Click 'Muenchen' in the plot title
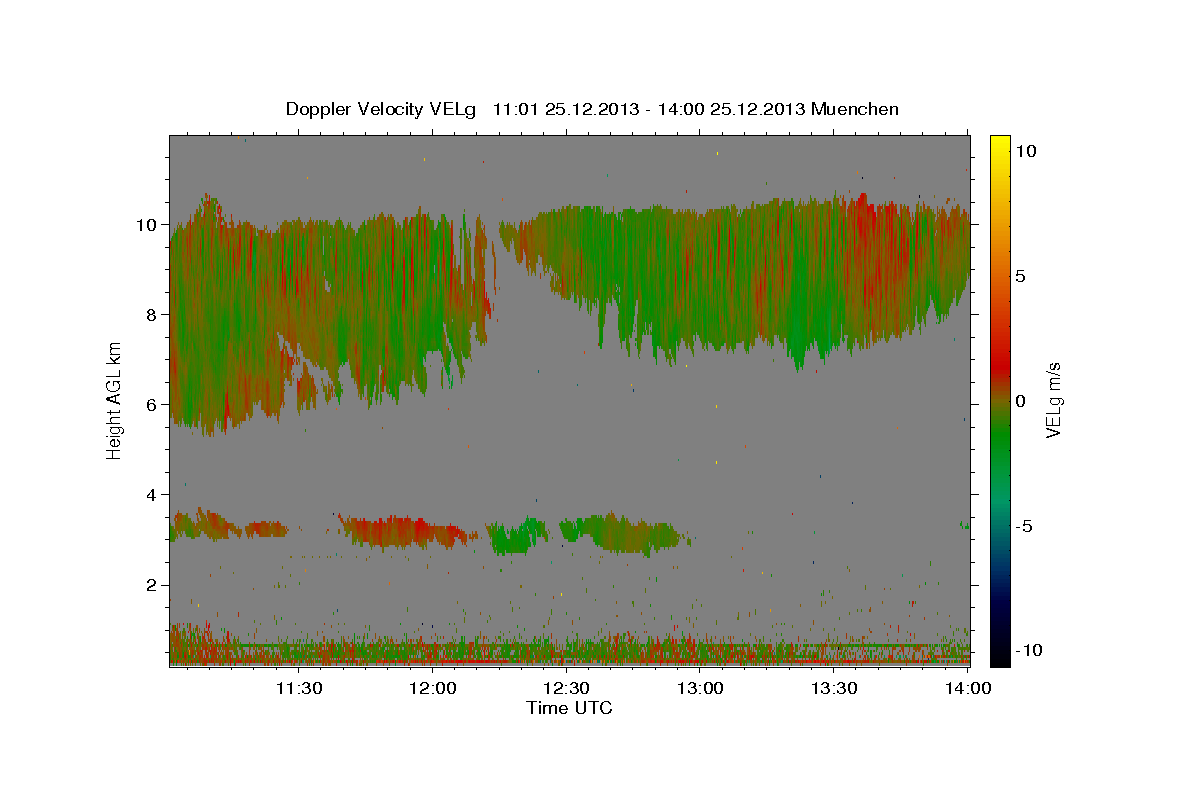 click(x=855, y=109)
